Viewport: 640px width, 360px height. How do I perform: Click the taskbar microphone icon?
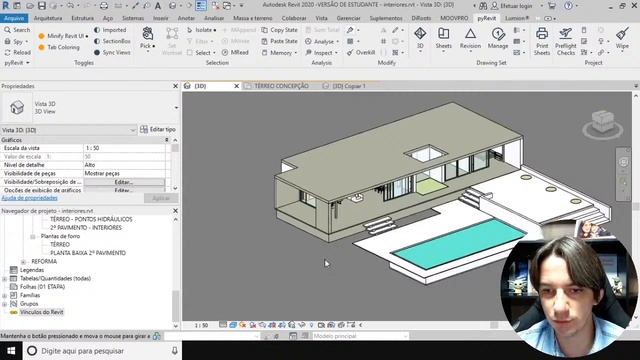point(175,351)
